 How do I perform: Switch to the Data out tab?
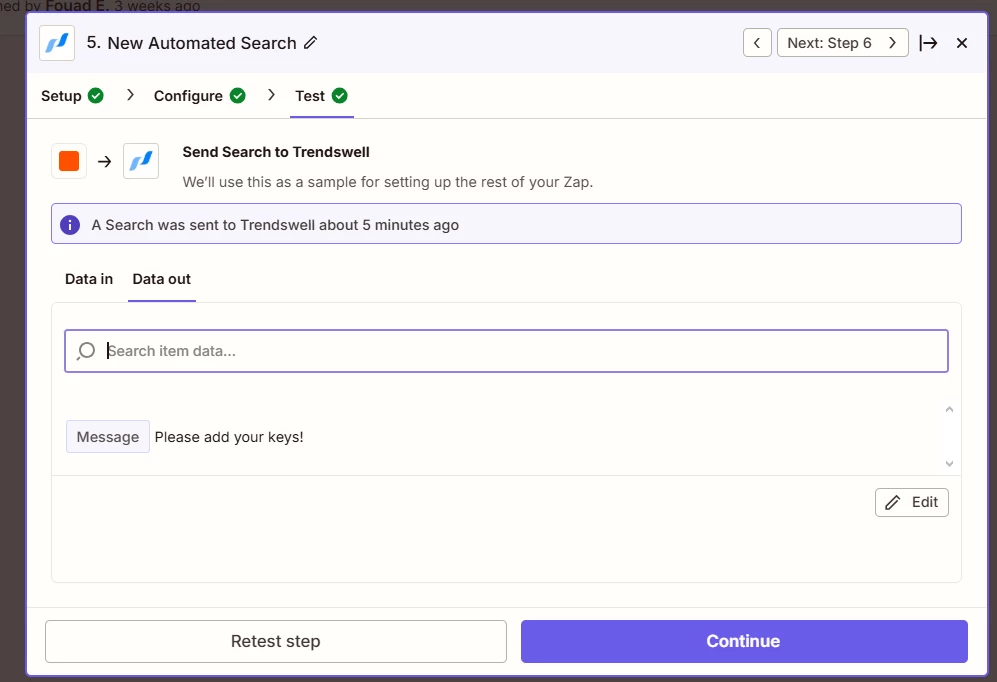162,279
